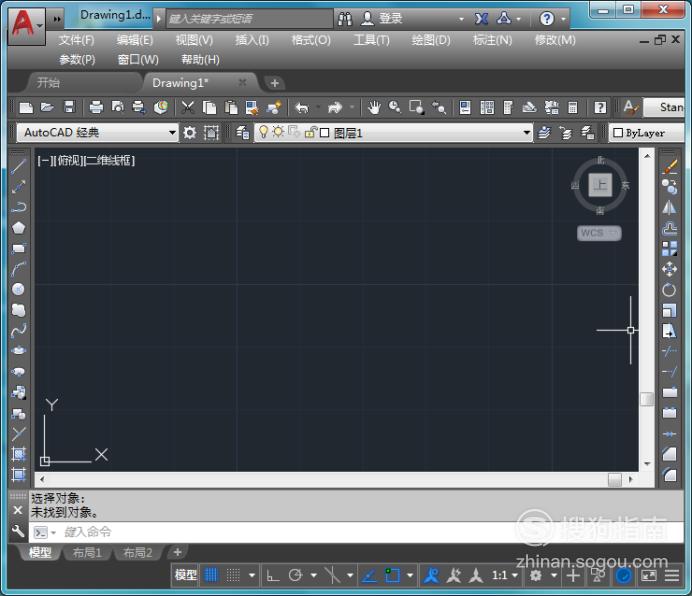Click the Plot print icon
Screen dimensions: 692x596
pyautogui.click(x=96, y=107)
